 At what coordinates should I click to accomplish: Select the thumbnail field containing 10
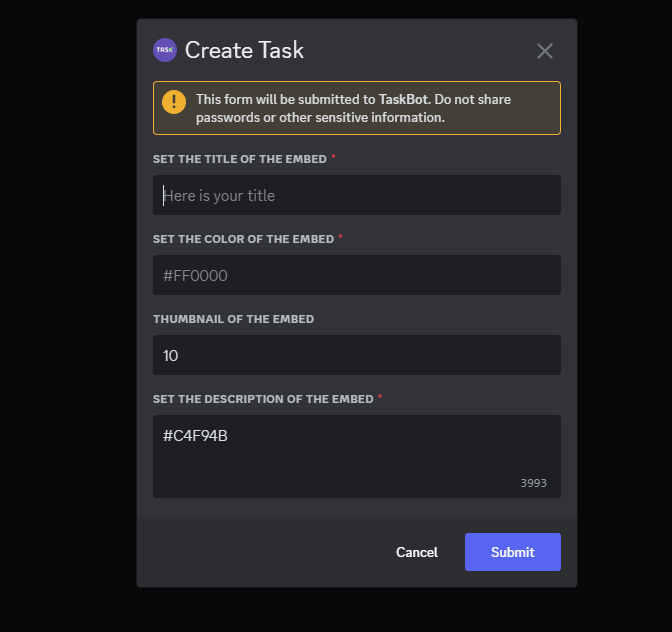[356, 355]
